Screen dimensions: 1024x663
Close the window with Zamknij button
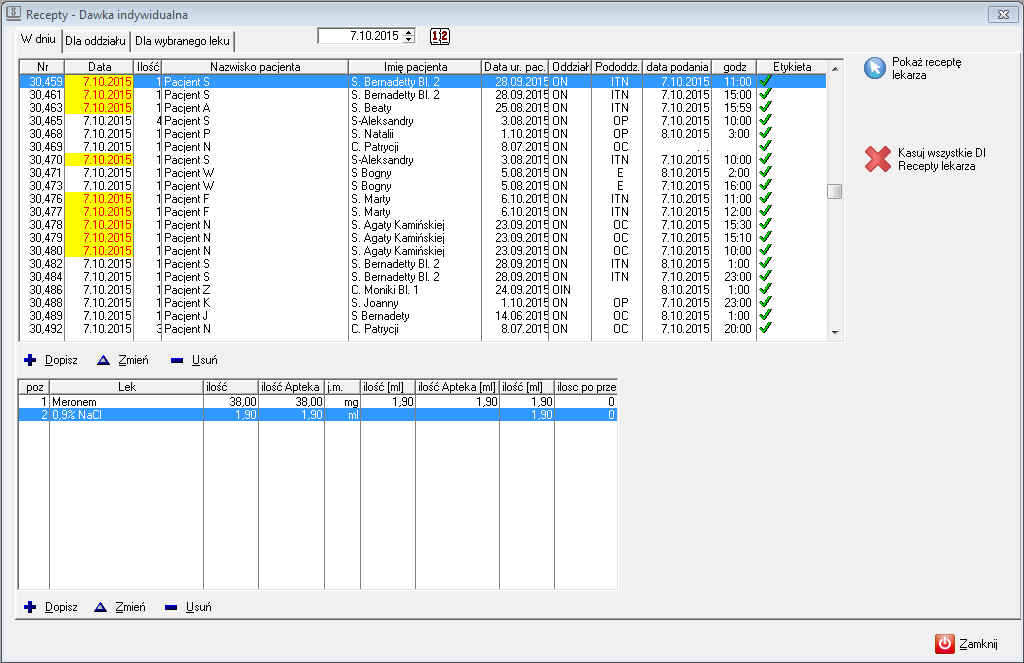tap(966, 644)
